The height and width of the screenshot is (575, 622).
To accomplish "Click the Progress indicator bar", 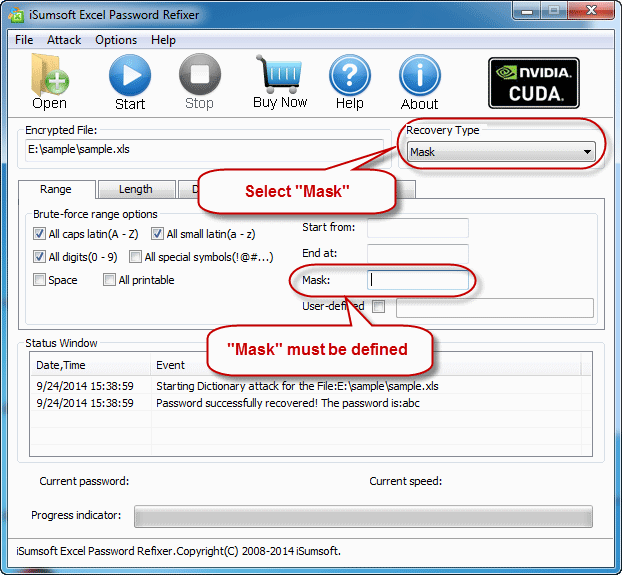I will pyautogui.click(x=363, y=516).
